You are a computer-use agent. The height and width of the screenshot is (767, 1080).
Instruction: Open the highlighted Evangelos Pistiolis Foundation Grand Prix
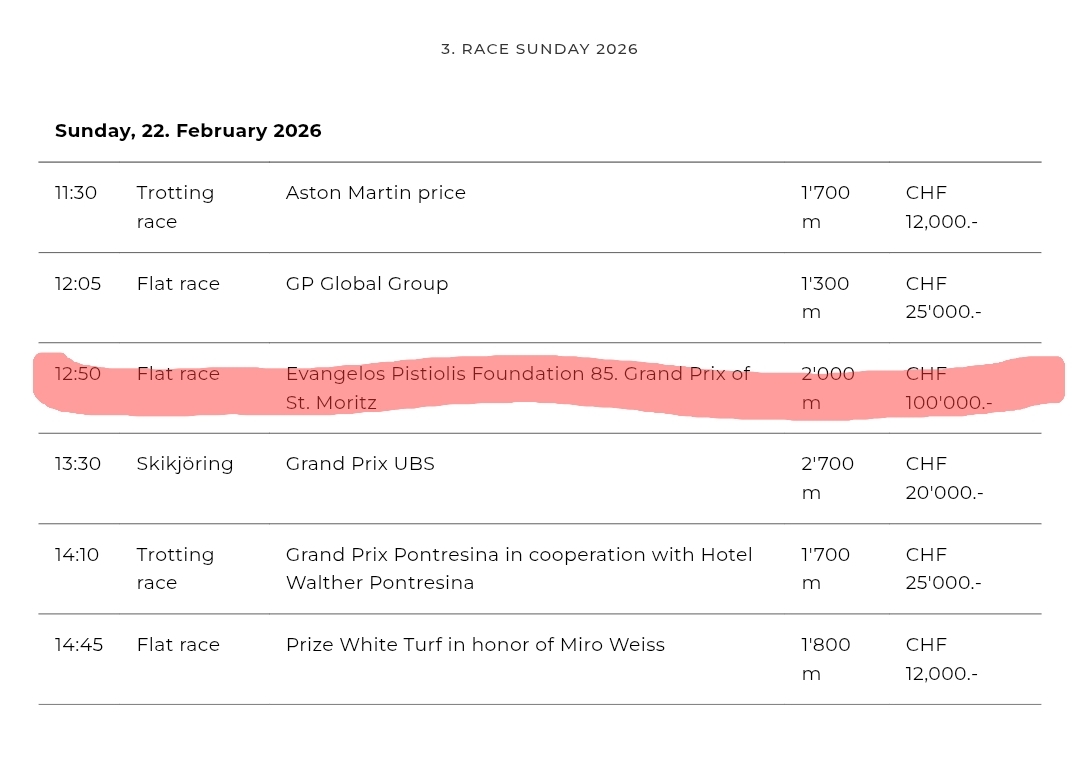pos(517,388)
